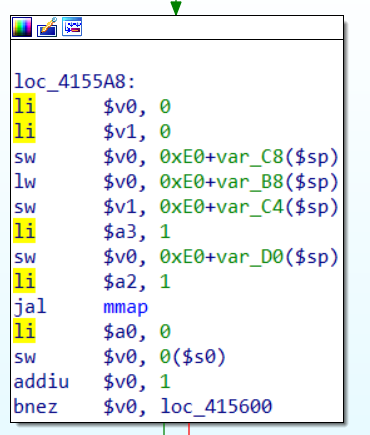Click the $v1 operand in 'li $v1, 0'
The width and height of the screenshot is (370, 435).
(x=121, y=132)
